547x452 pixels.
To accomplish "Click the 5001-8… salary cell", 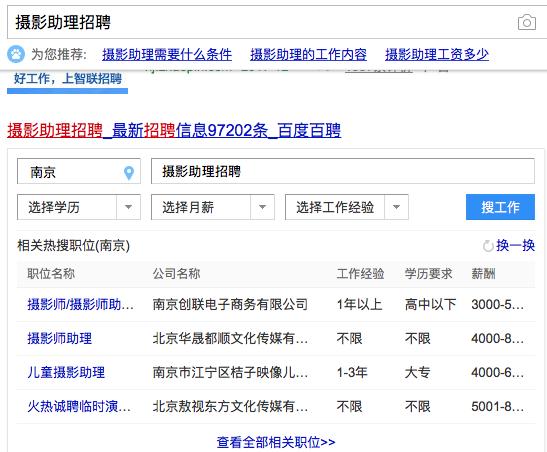I will (497, 407).
